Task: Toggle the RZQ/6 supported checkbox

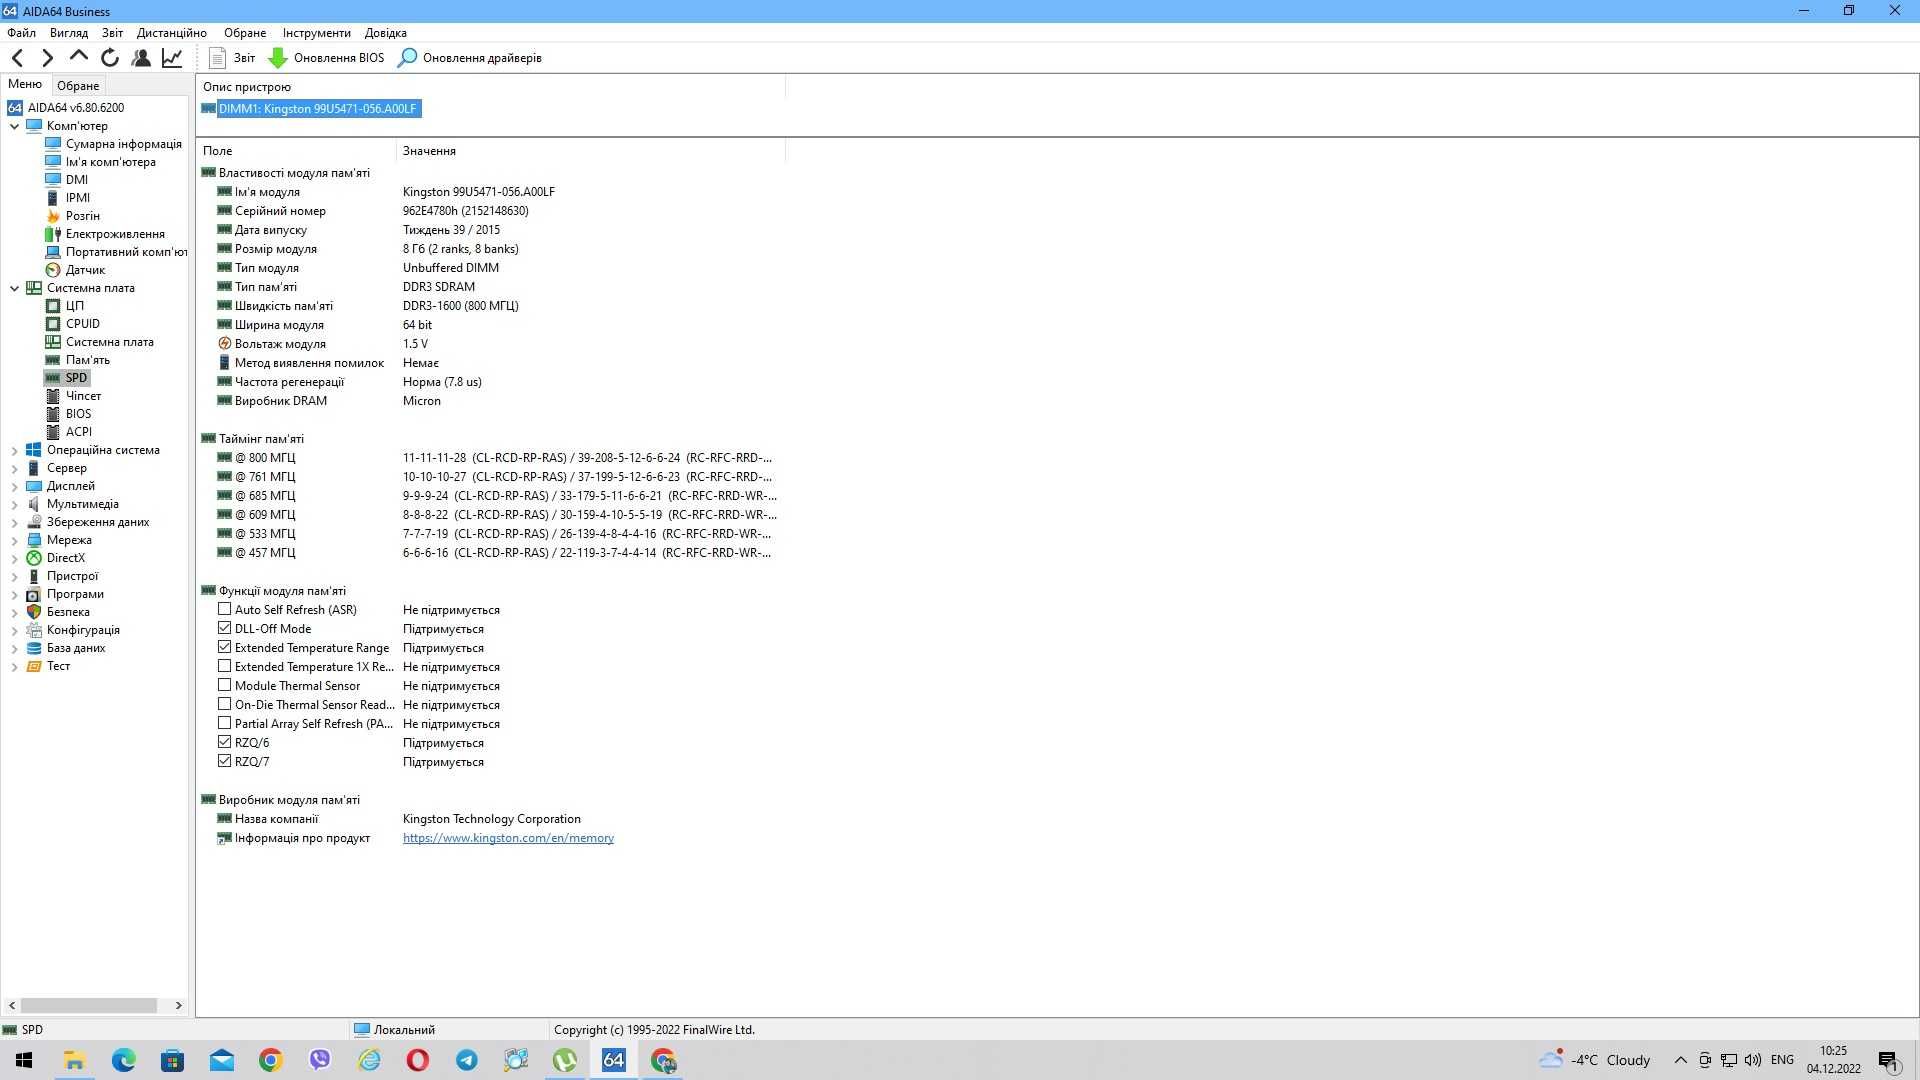Action: pyautogui.click(x=224, y=741)
